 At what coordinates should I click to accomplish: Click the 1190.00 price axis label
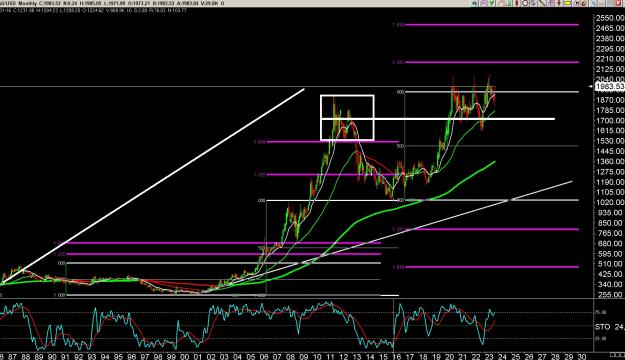click(x=610, y=182)
